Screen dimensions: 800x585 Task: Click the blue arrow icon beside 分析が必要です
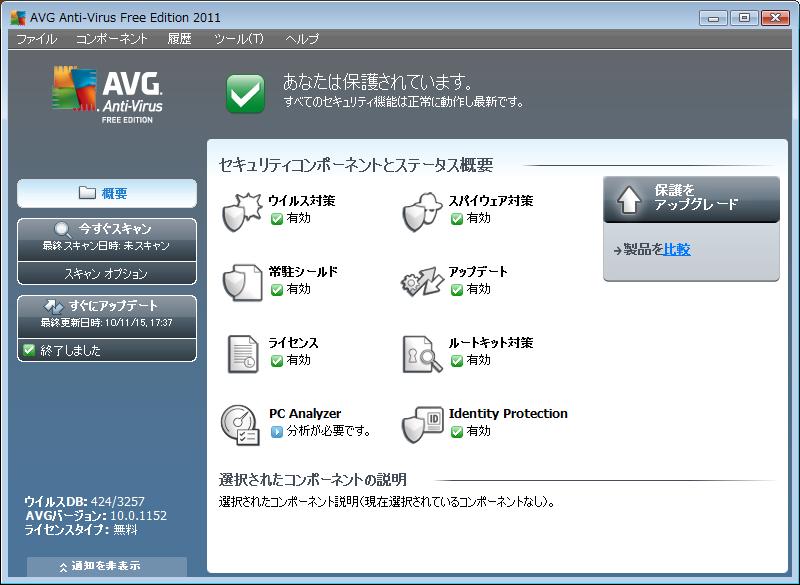(x=276, y=432)
